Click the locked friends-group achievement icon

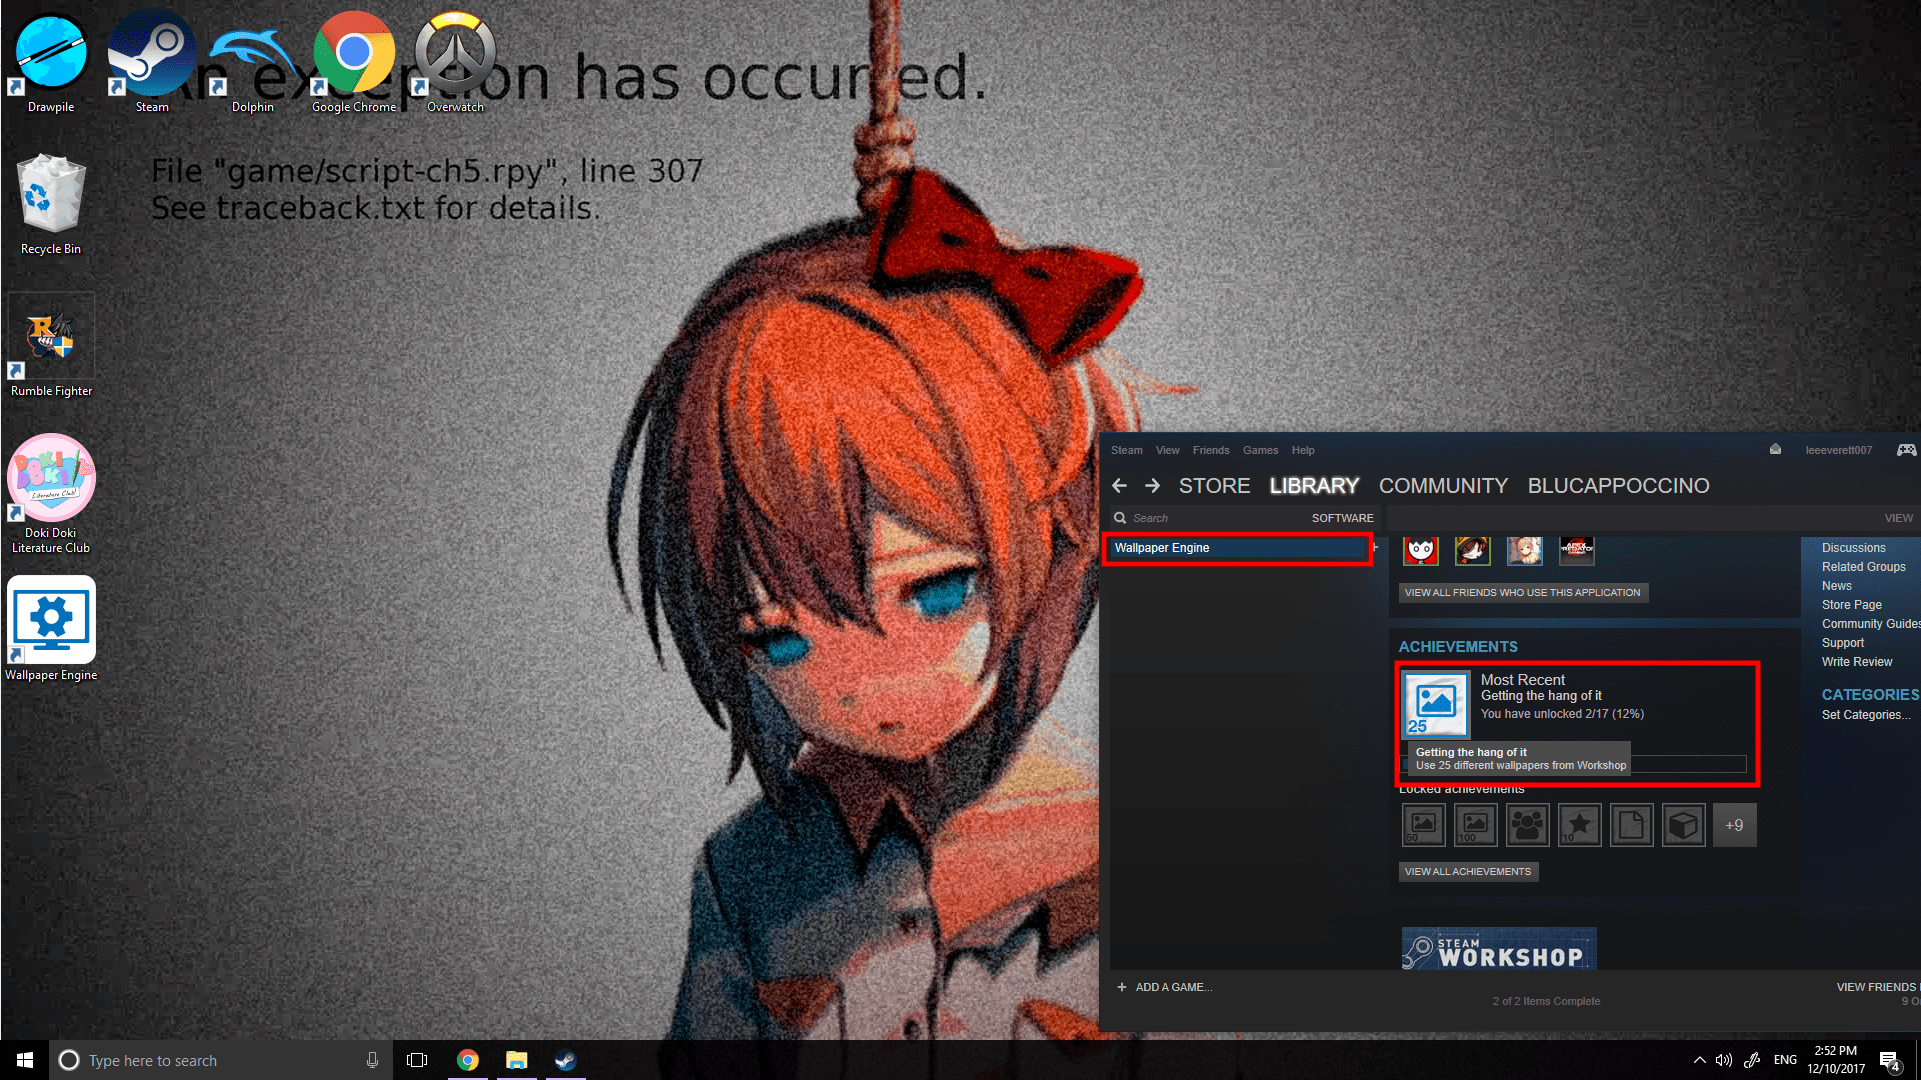pyautogui.click(x=1527, y=825)
